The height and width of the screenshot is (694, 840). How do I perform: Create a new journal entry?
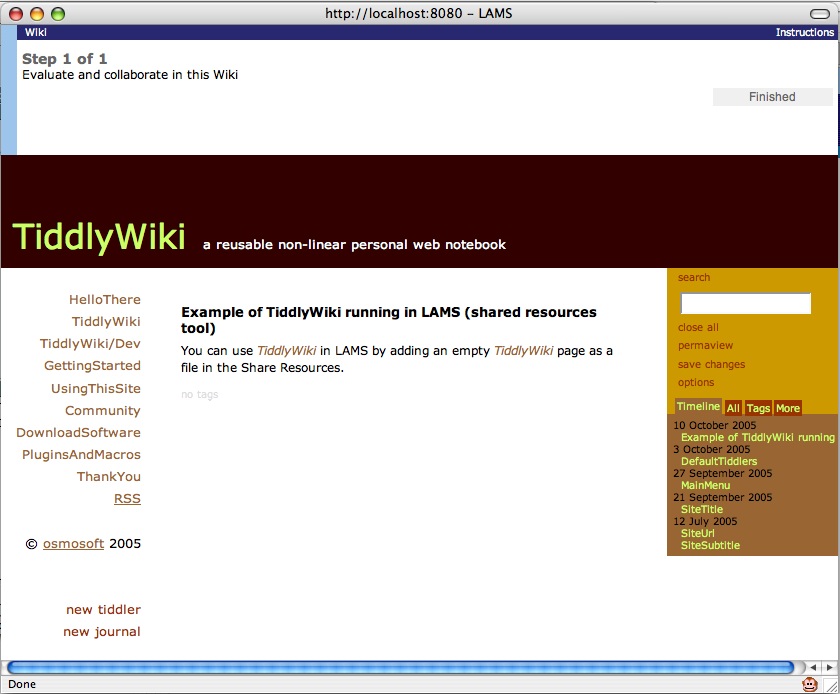pos(101,632)
